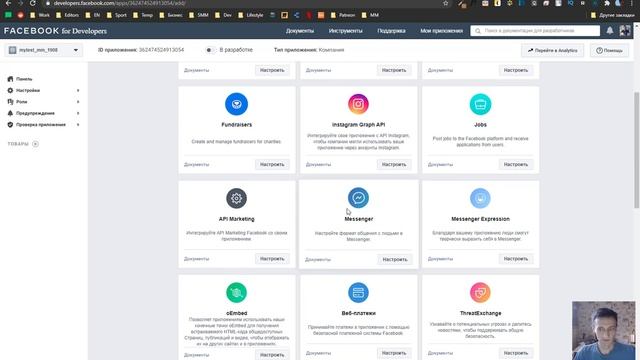The image size is (640, 360).
Task: Open Документы link on Jobs card
Action: point(440,164)
